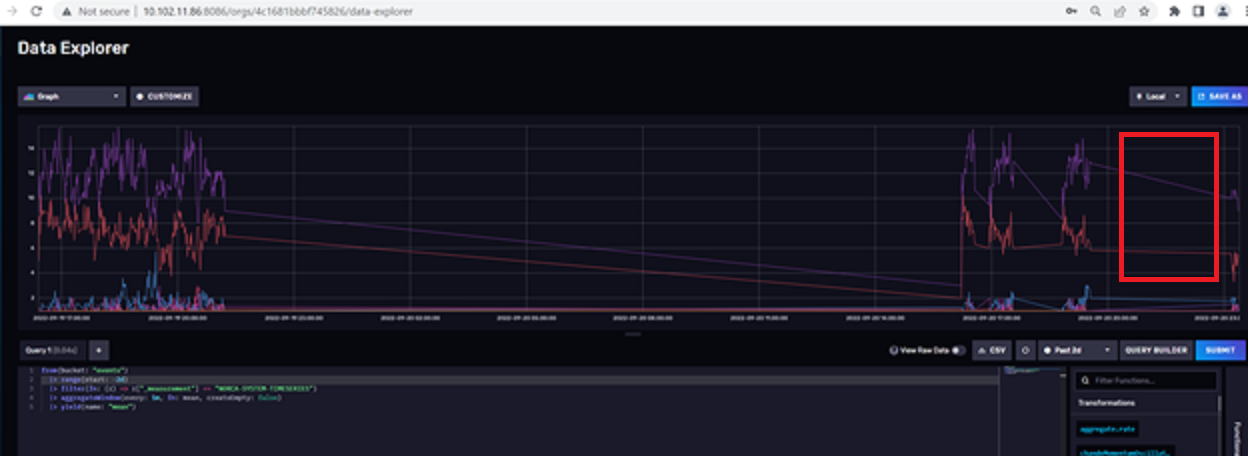Image resolution: width=1248 pixels, height=456 pixels.
Task: Click the CUSTOMIZE button
Action: coord(165,97)
